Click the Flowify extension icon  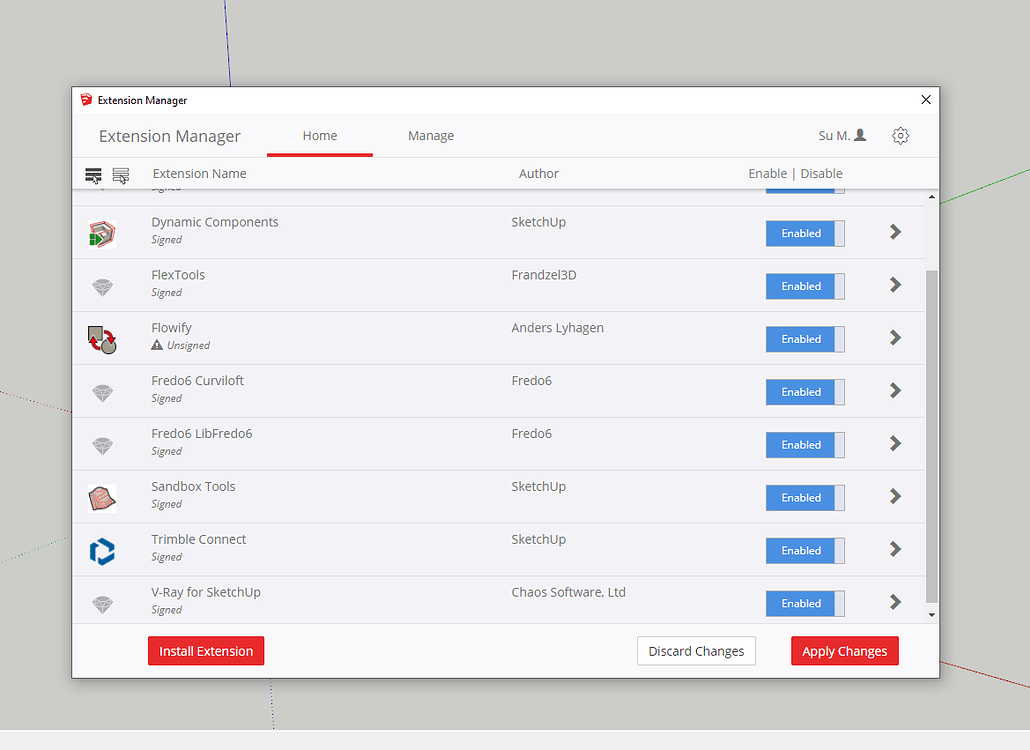(x=102, y=340)
